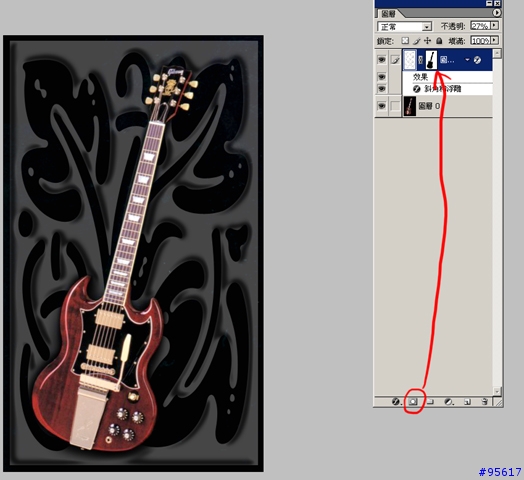524x480 pixels.
Task: Click the Add Layer Mask button
Action: (413, 401)
